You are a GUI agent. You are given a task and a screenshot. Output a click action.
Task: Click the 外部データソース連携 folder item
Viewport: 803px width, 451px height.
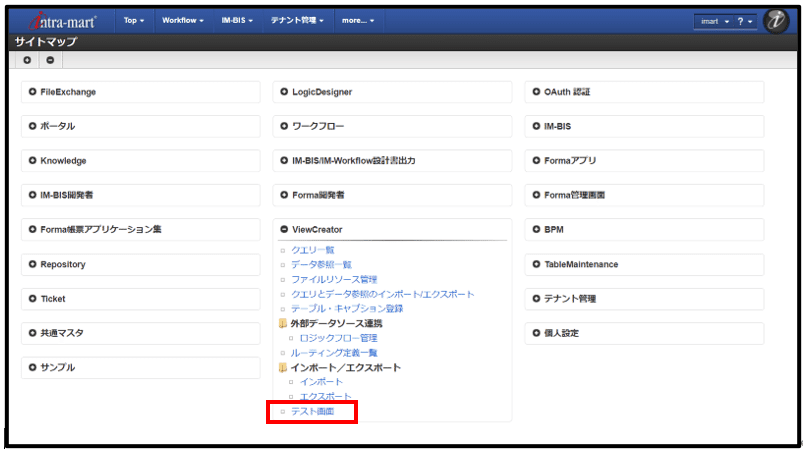click(336, 324)
